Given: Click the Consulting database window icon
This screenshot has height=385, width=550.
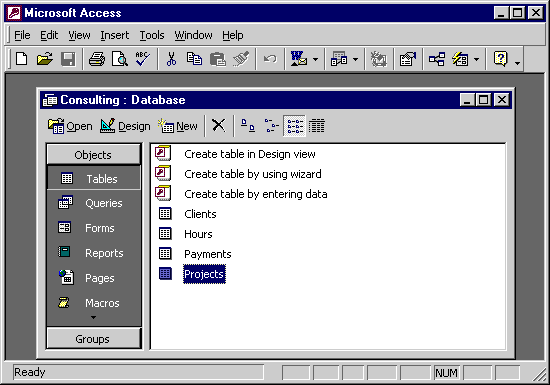Looking at the screenshot, I should click(x=50, y=100).
